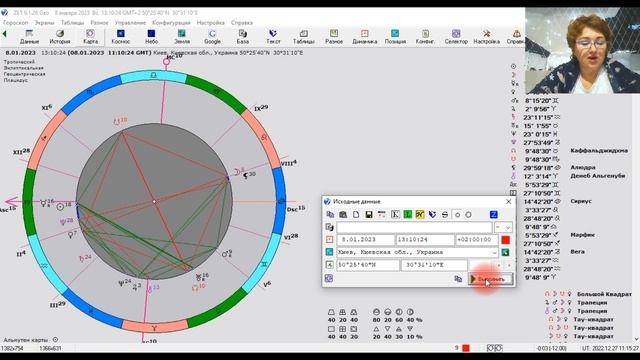Click the copy icon in Исходные данные toolbar

point(330,215)
